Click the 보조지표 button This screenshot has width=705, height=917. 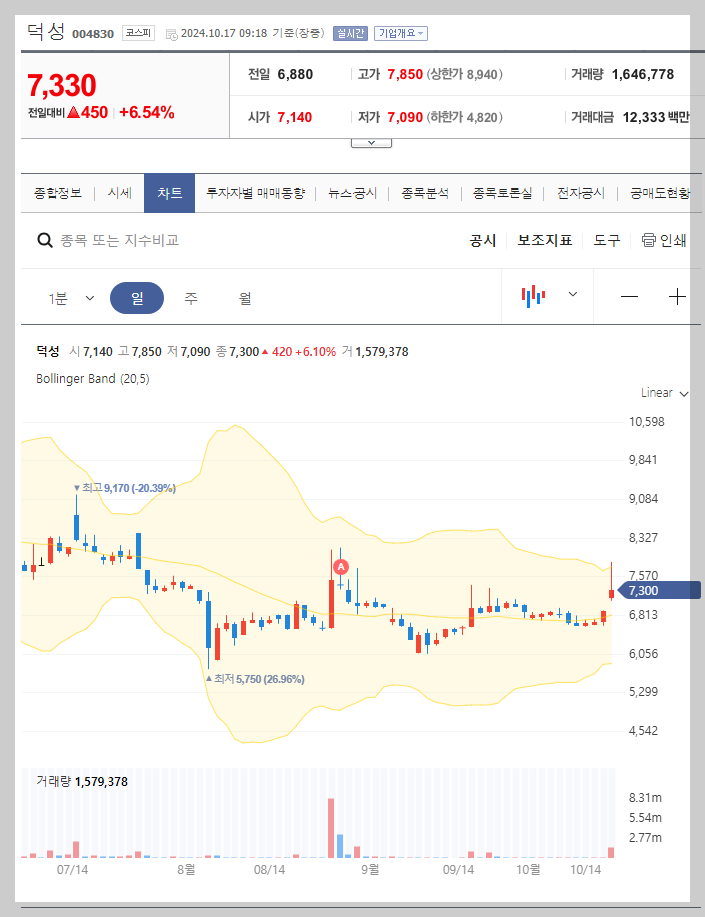[x=545, y=240]
